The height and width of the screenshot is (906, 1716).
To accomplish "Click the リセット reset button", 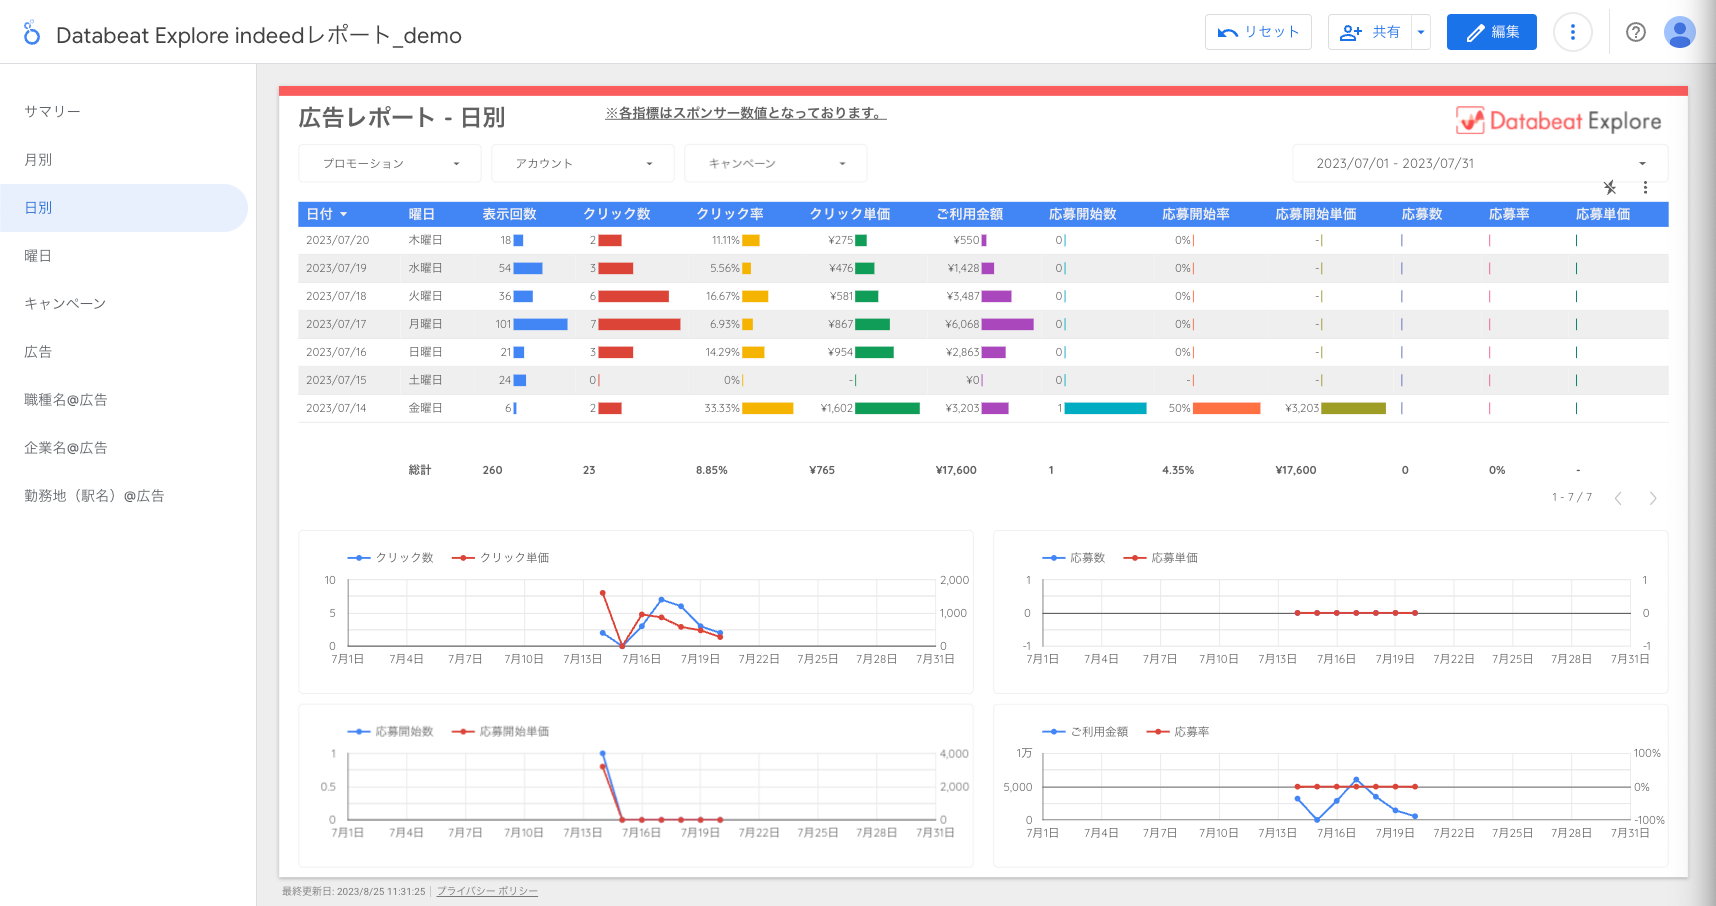I will [x=1258, y=33].
